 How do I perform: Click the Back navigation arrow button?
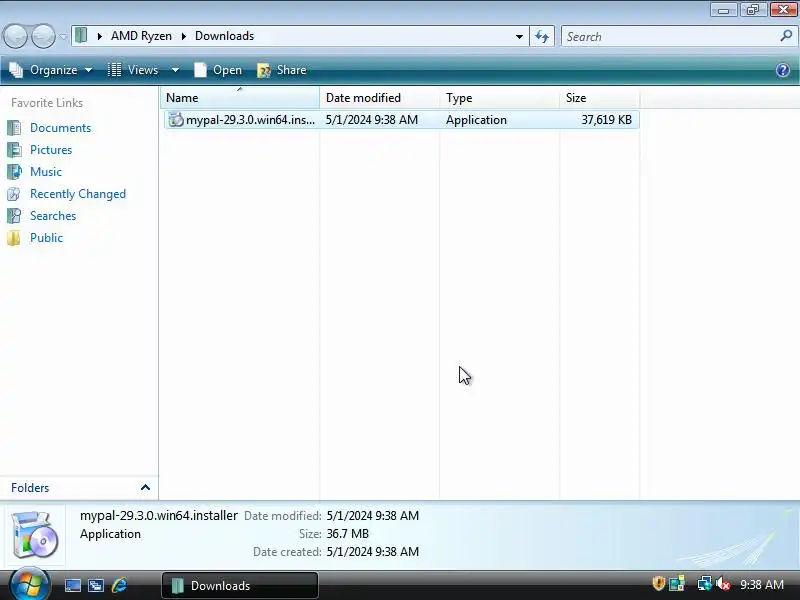15,36
